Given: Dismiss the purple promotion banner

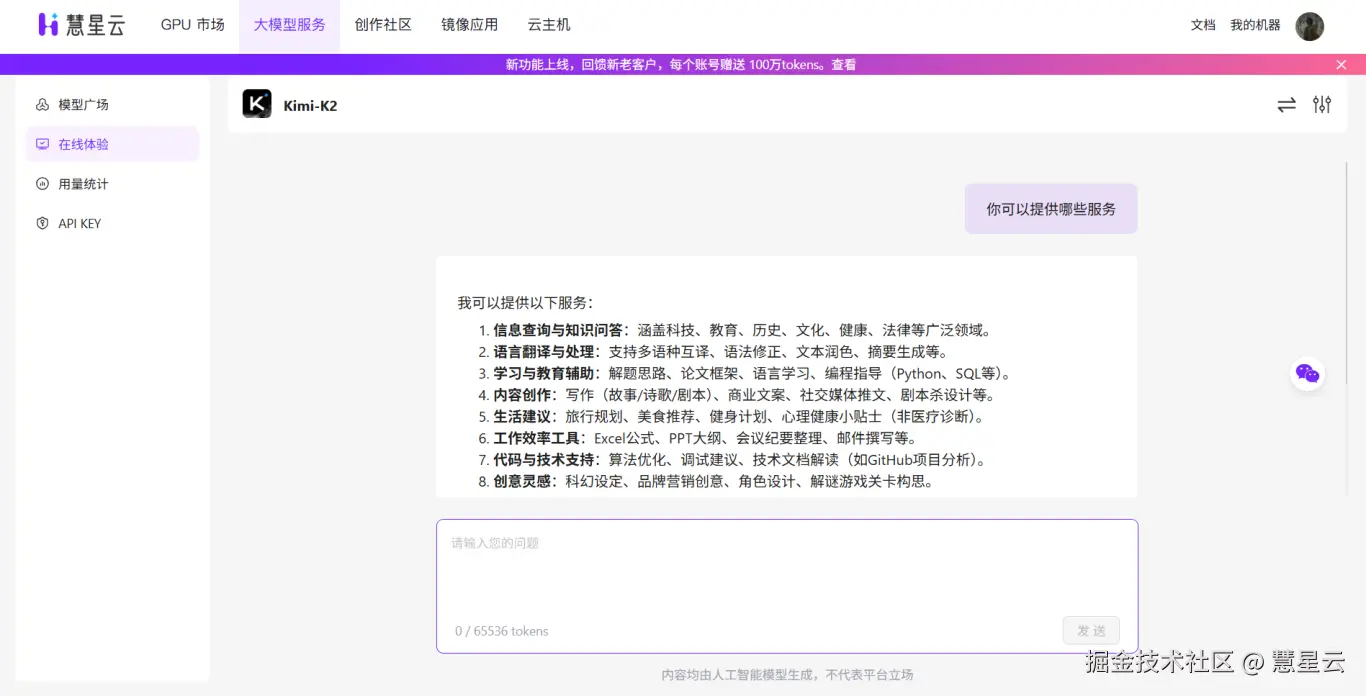Looking at the screenshot, I should 1341,65.
